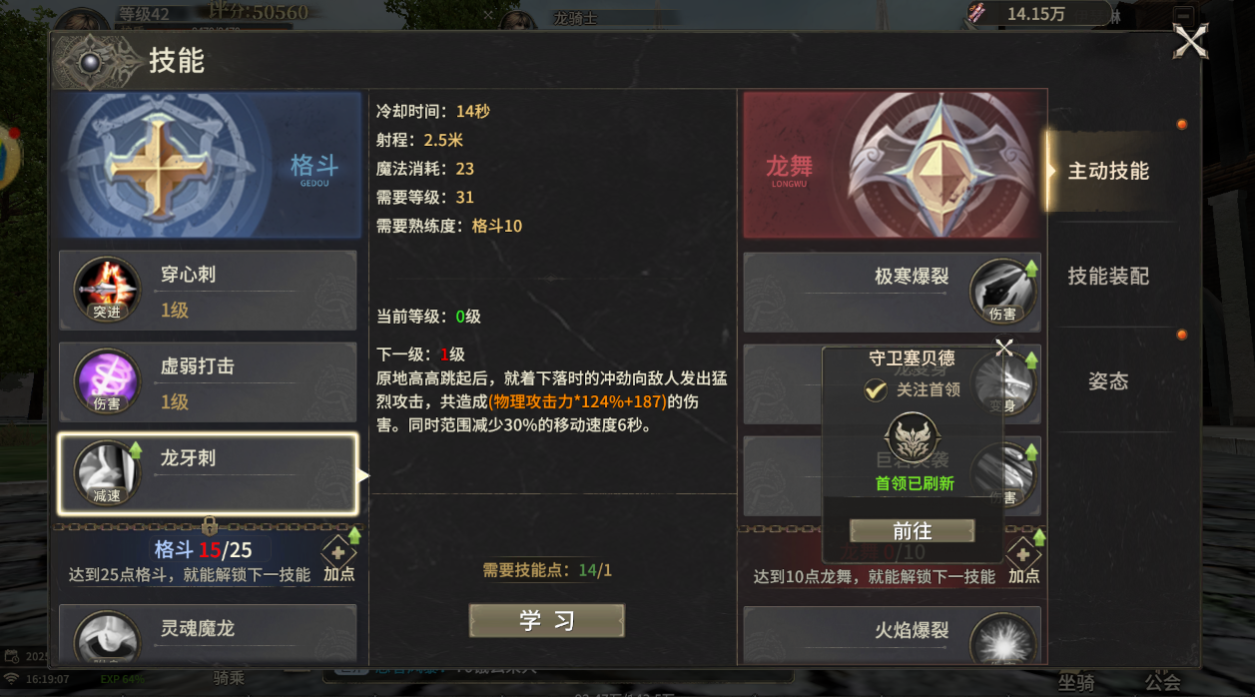Close the 技能 skills panel
Image resolution: width=1255 pixels, height=697 pixels.
pos(1190,42)
